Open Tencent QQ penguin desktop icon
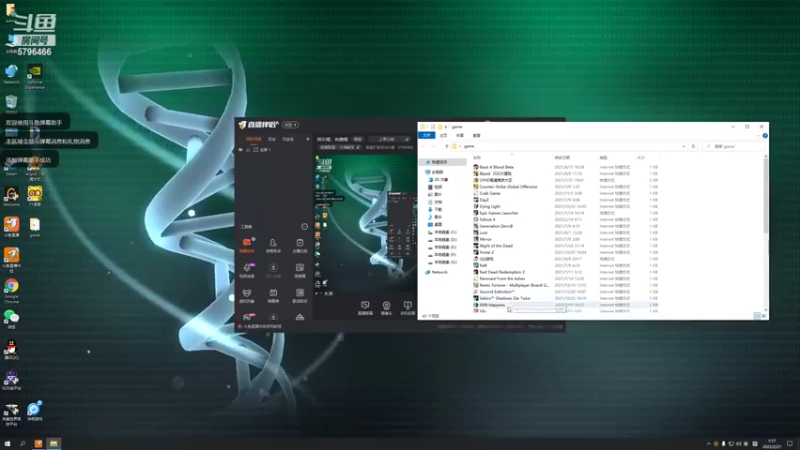This screenshot has height=450, width=800. pyautogui.click(x=11, y=349)
